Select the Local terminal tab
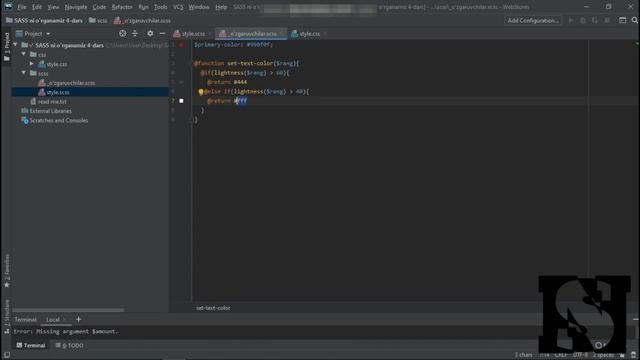640x360 pixels. point(53,320)
